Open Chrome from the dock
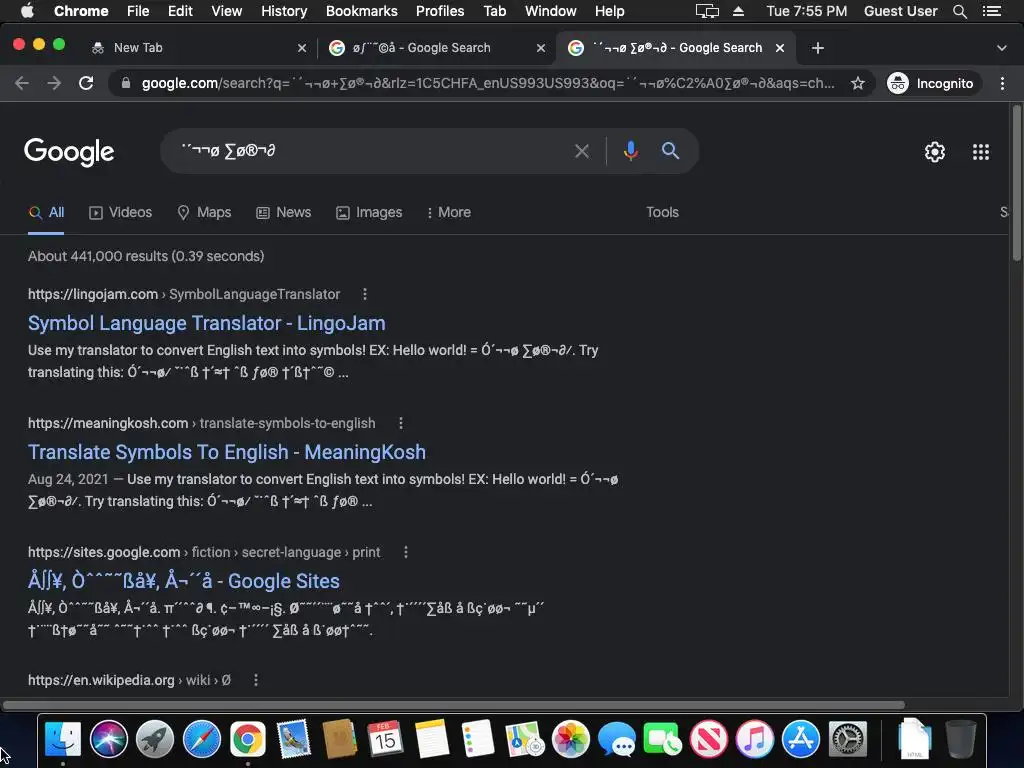 click(x=248, y=740)
